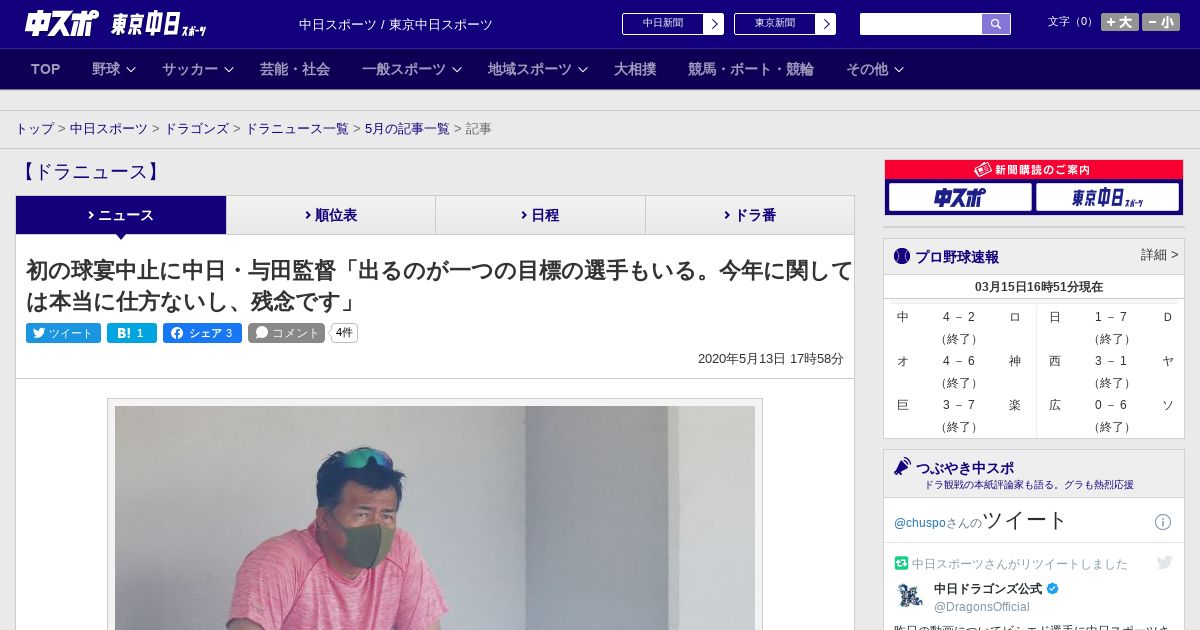Click the 4件 comment count bubble

344,333
